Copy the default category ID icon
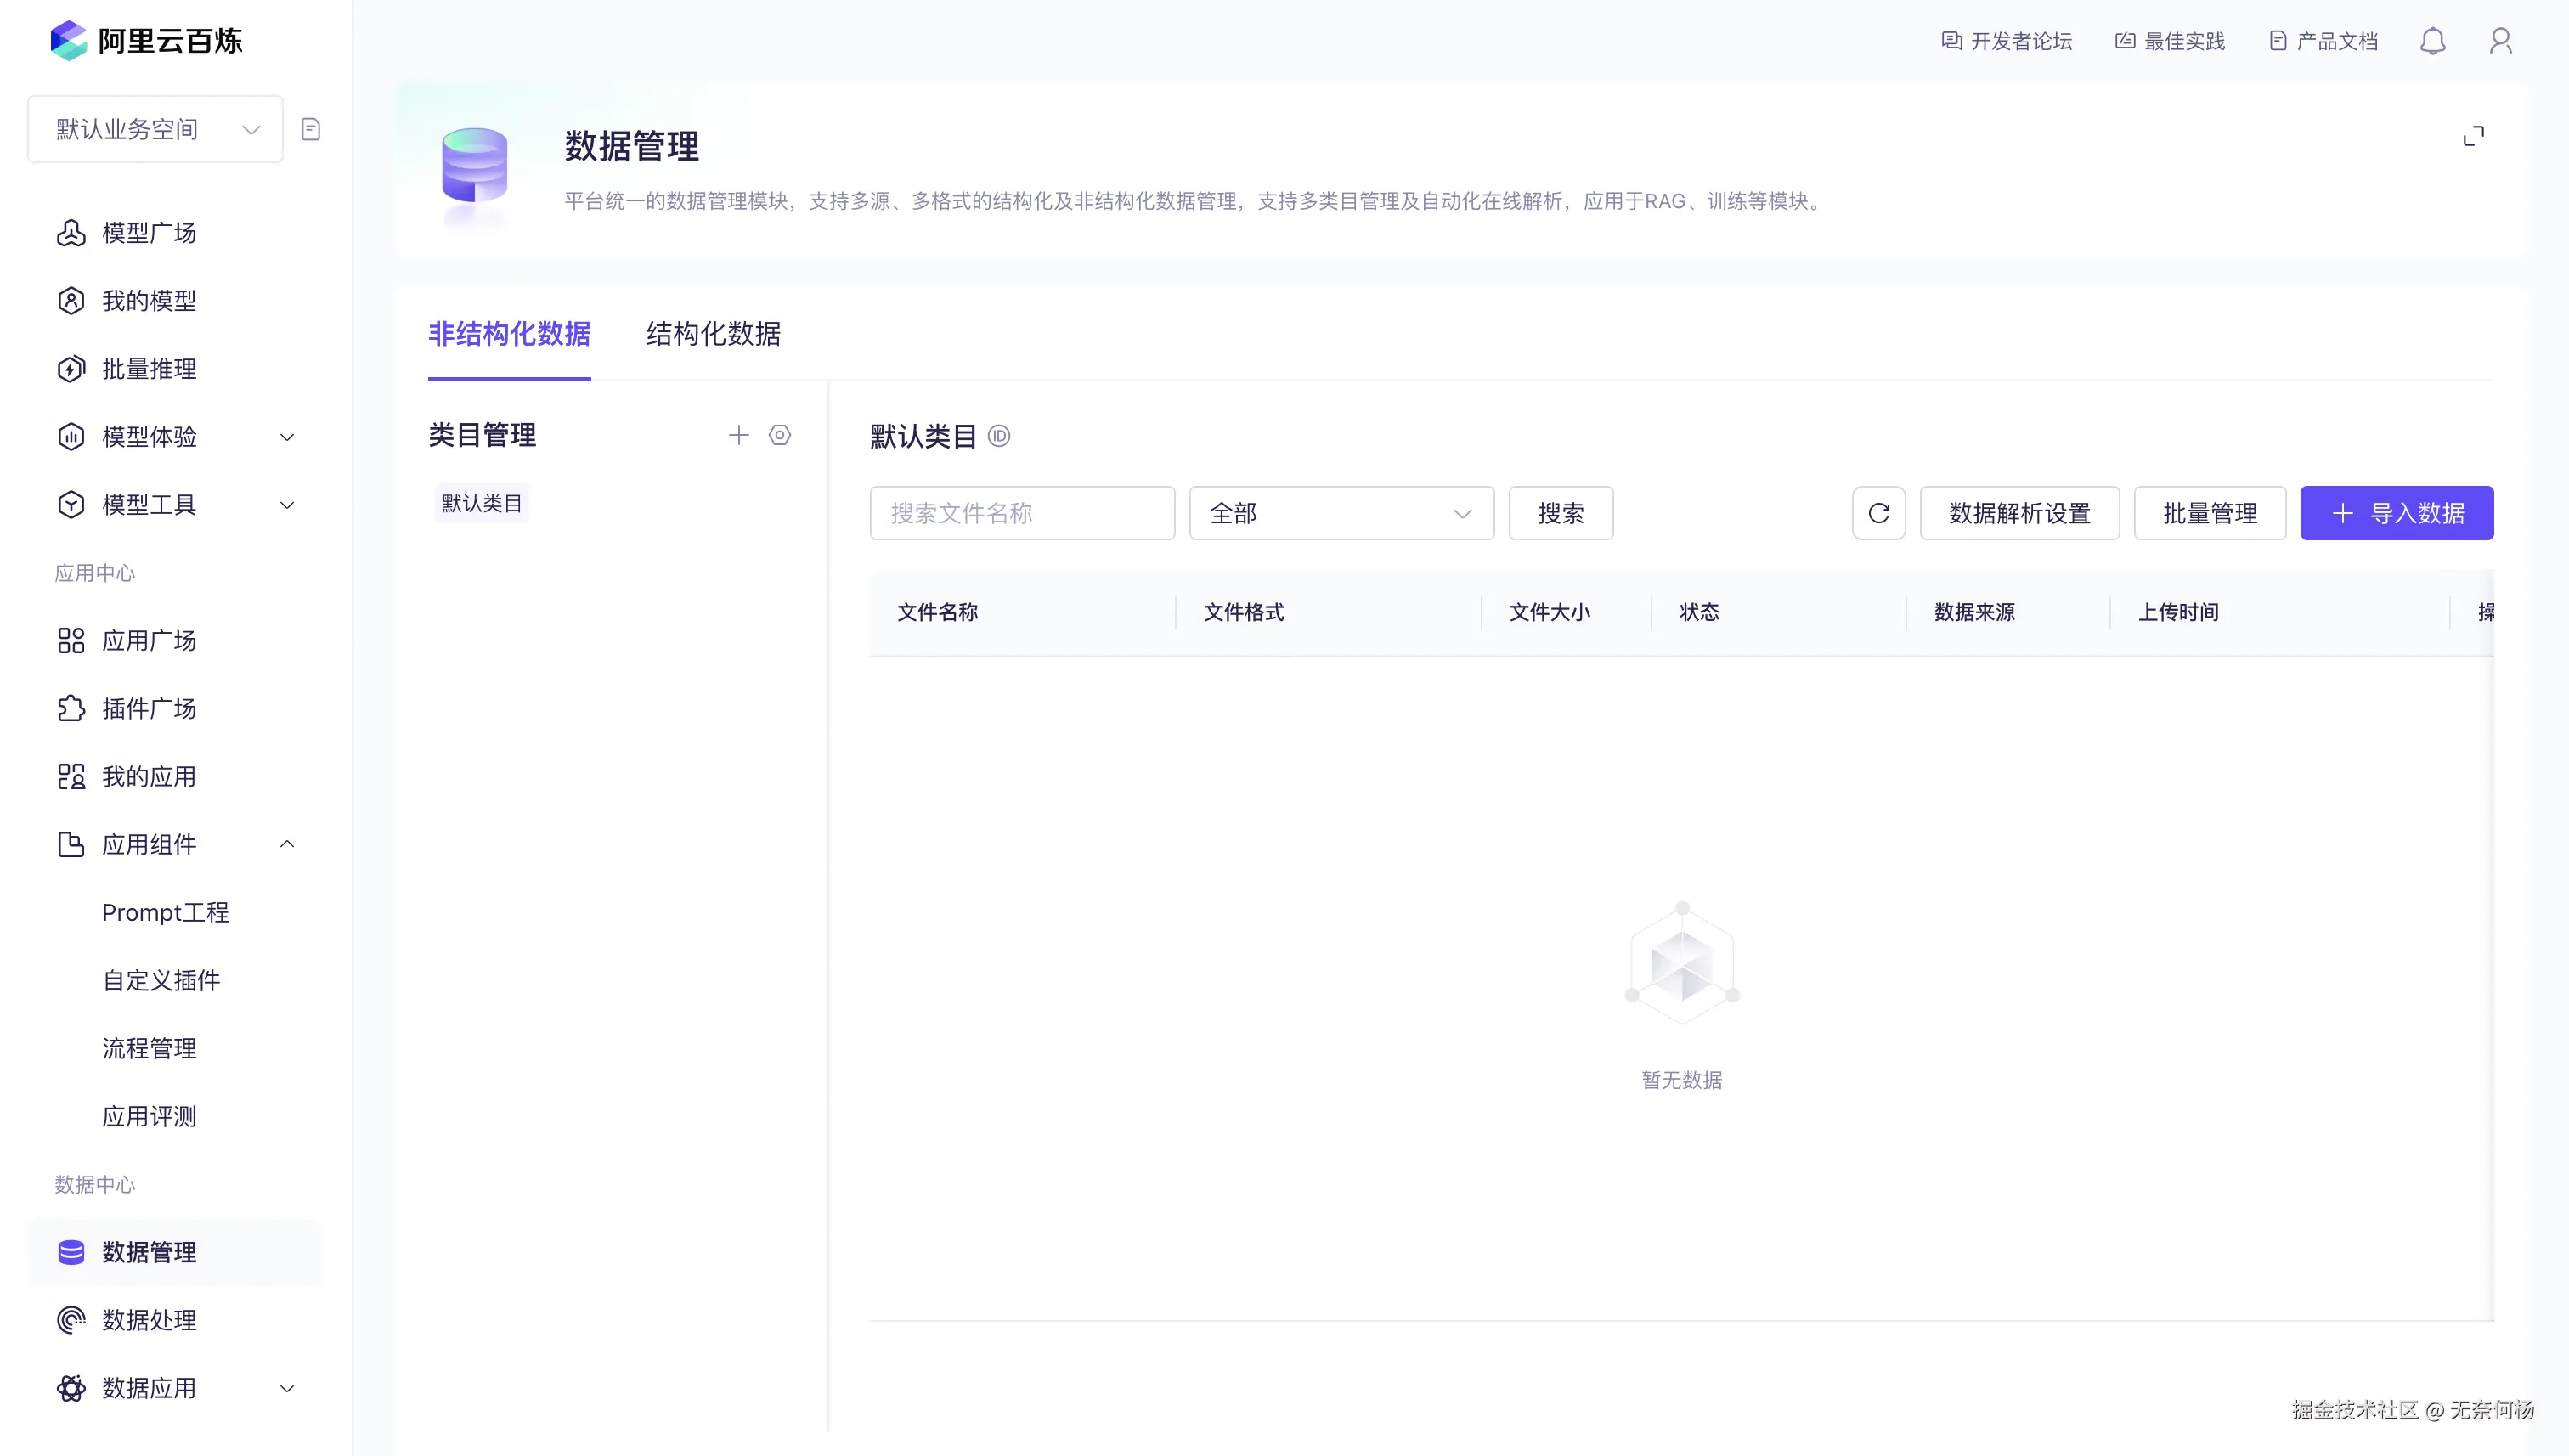 click(999, 436)
